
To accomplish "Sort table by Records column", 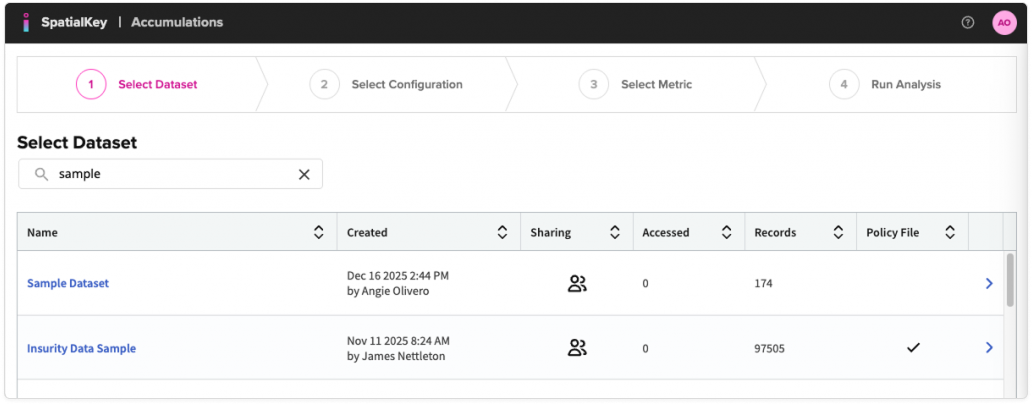I will coord(837,232).
